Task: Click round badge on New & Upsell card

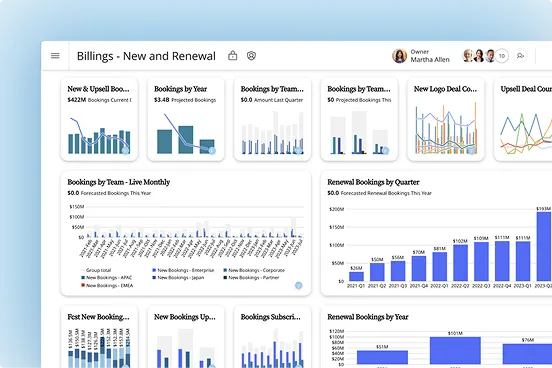Action: 125,150
